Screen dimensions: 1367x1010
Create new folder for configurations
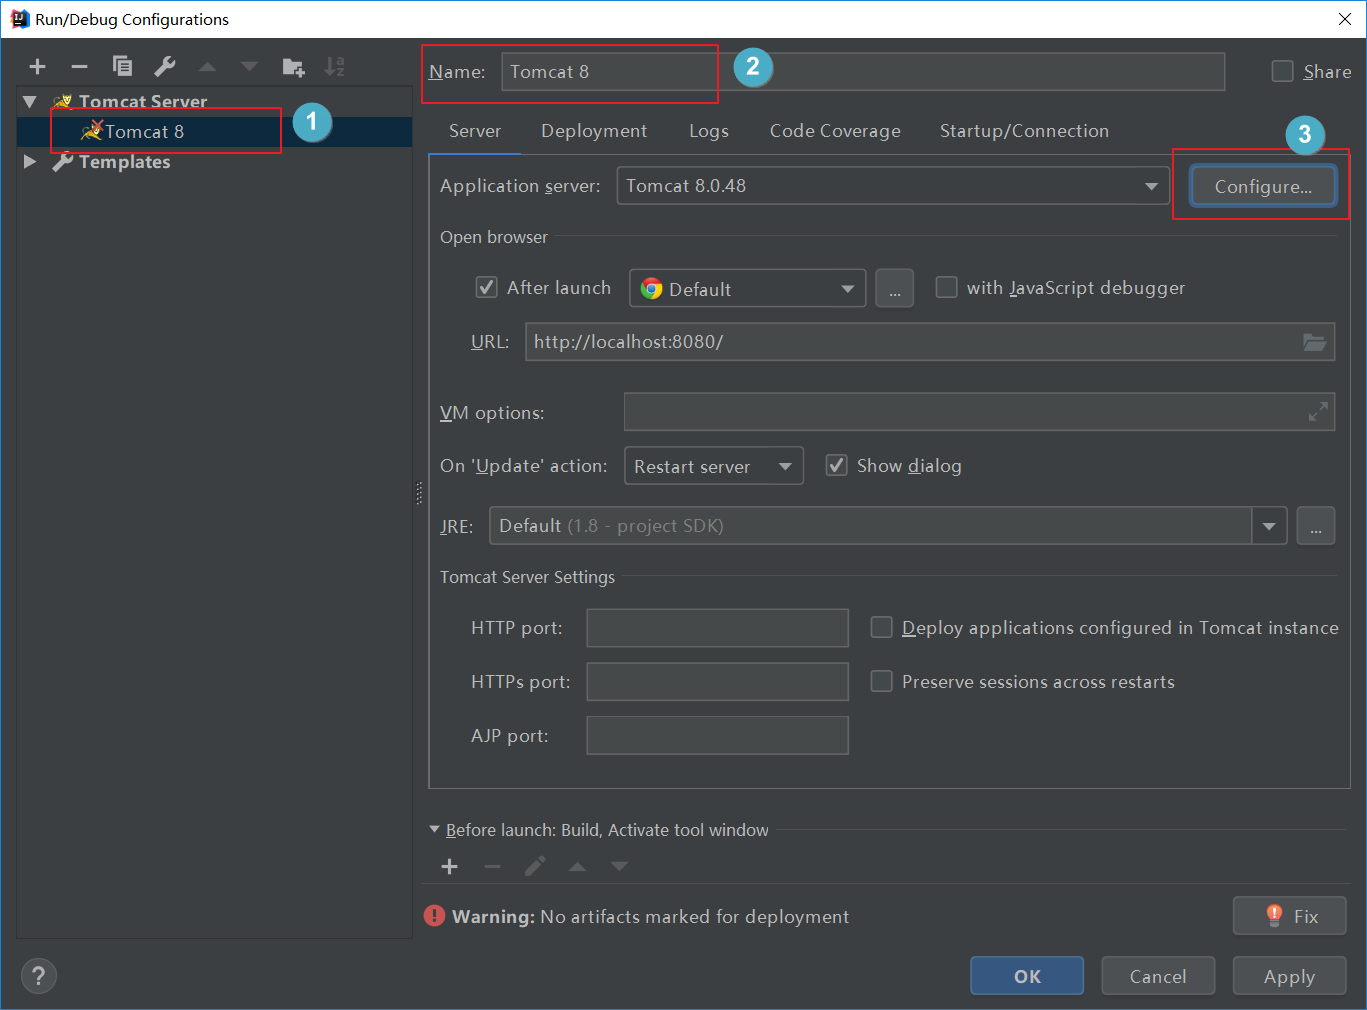[293, 67]
